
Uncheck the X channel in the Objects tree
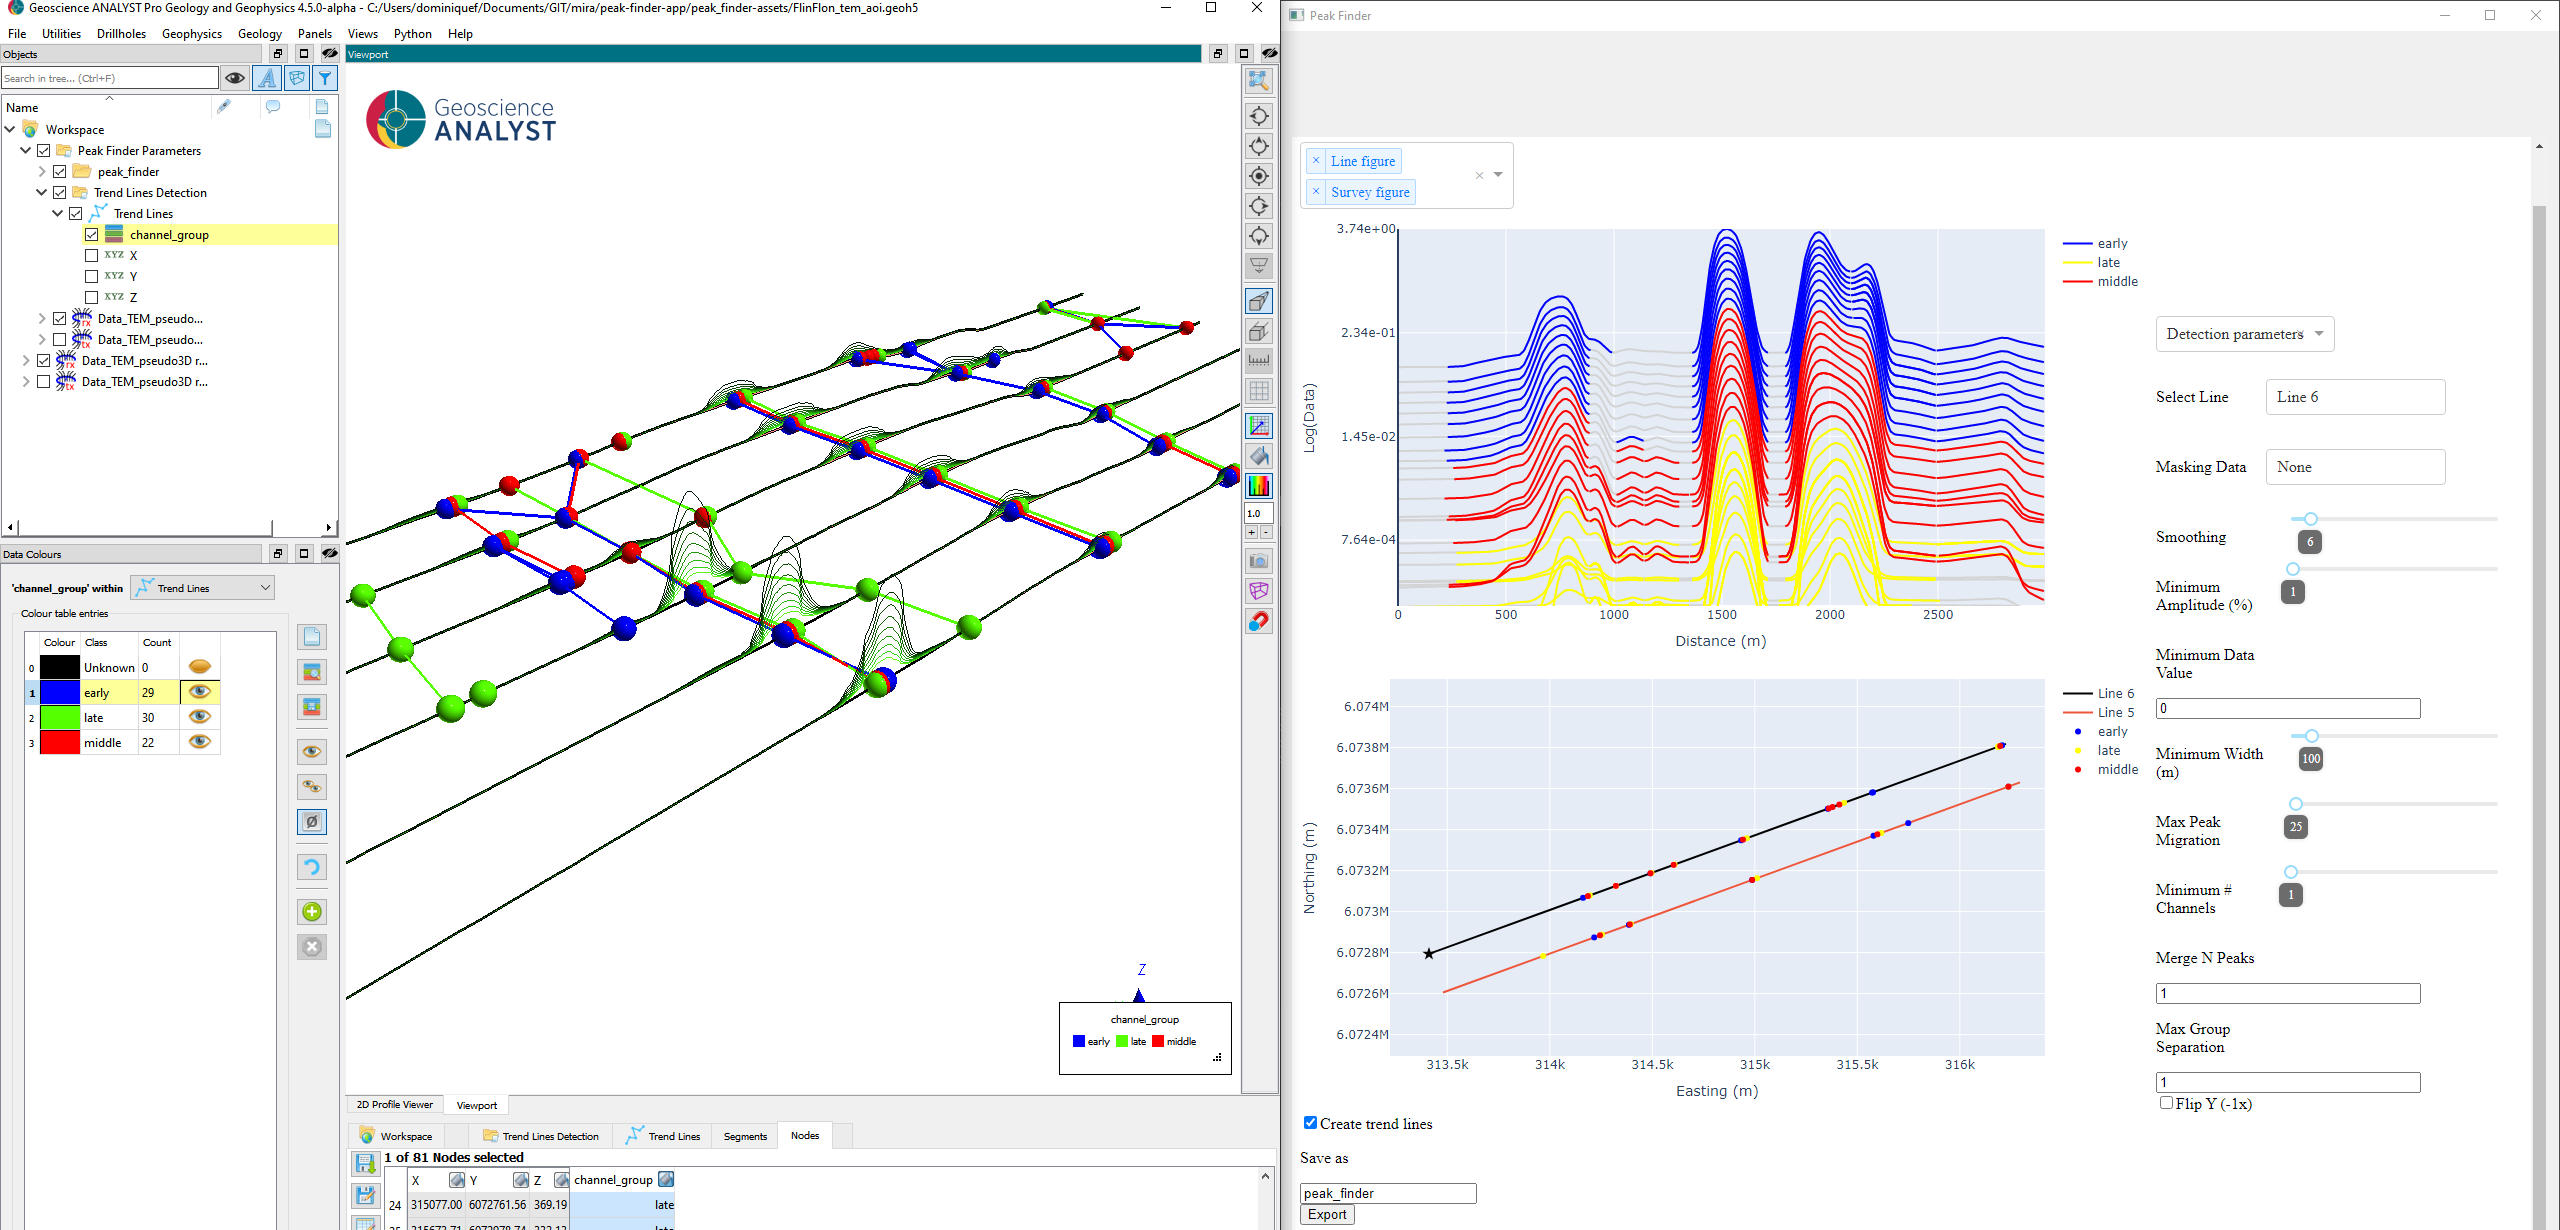91,255
